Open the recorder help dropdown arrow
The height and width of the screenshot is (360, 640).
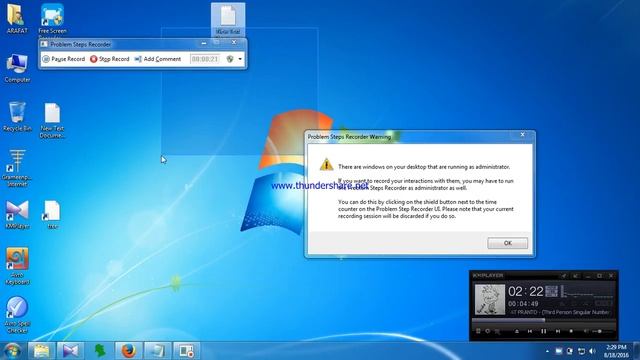[x=240, y=59]
